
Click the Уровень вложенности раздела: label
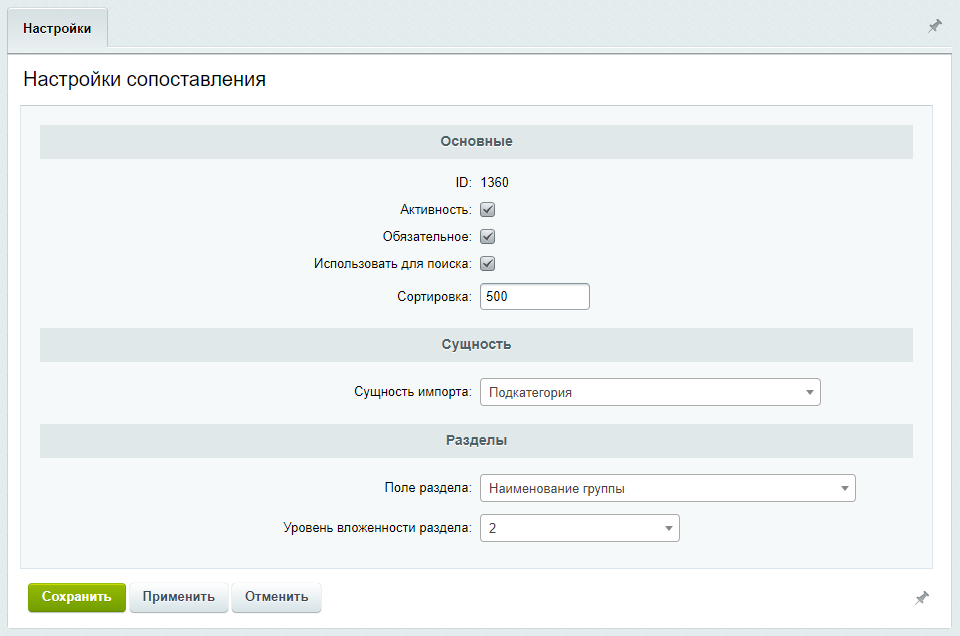[x=377, y=528]
